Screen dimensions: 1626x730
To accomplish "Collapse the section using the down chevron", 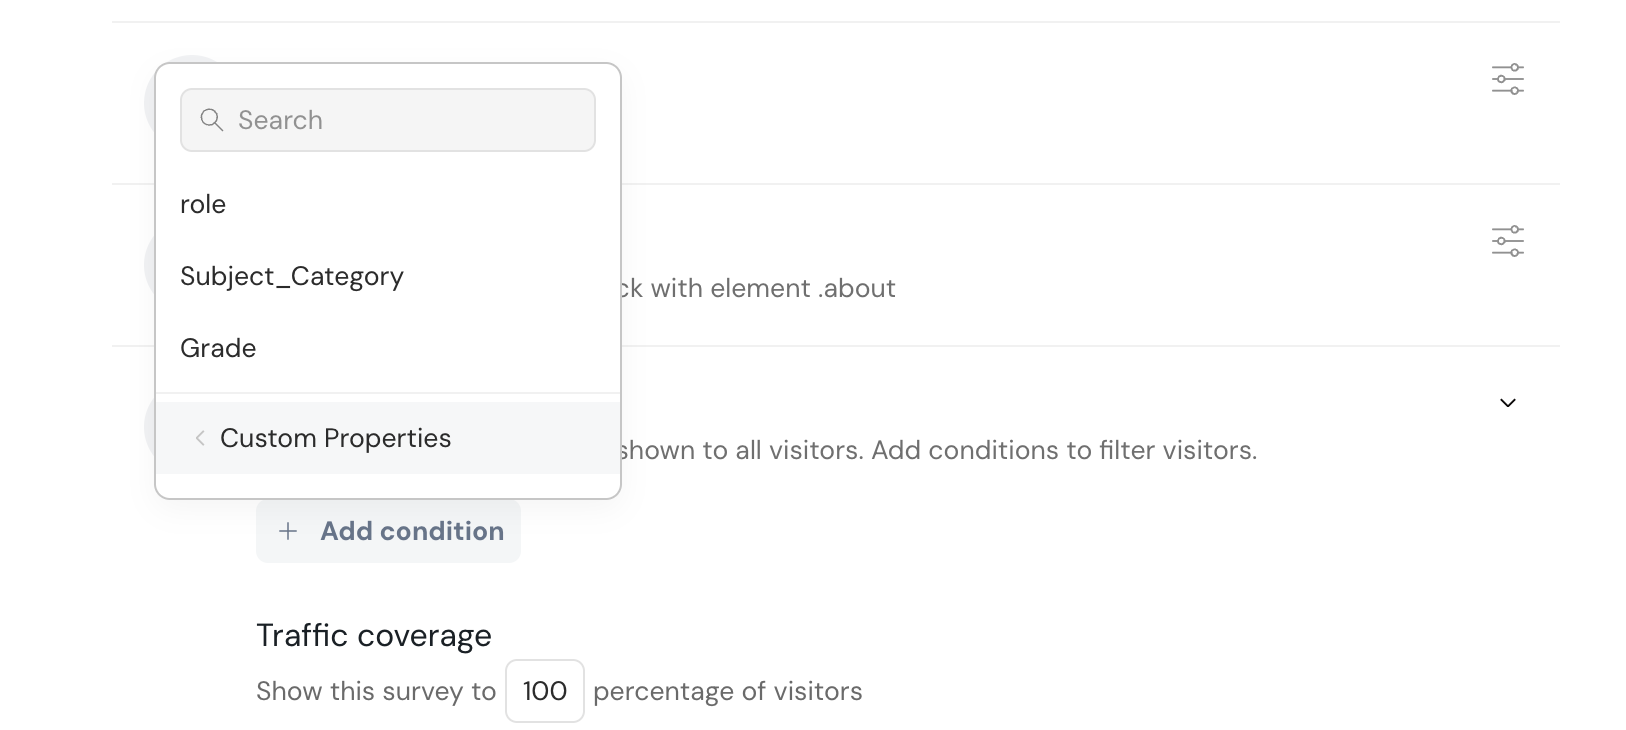I will point(1507,403).
